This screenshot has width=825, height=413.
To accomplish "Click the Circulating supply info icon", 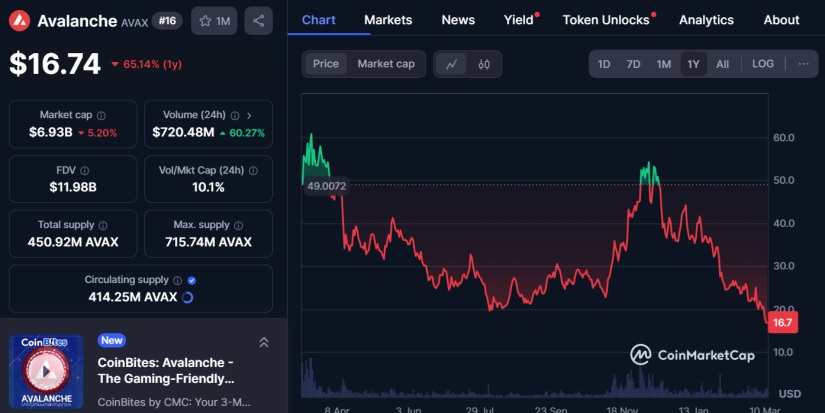I will click(x=177, y=281).
